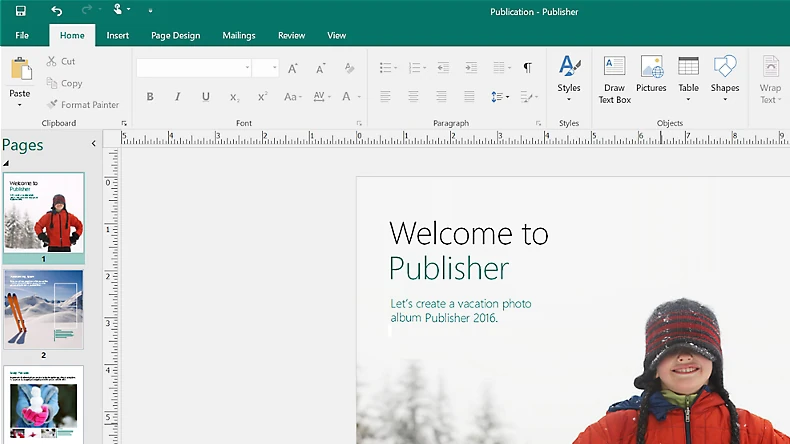Viewport: 790px width, 444px height.
Task: Align text right
Action: point(441,97)
